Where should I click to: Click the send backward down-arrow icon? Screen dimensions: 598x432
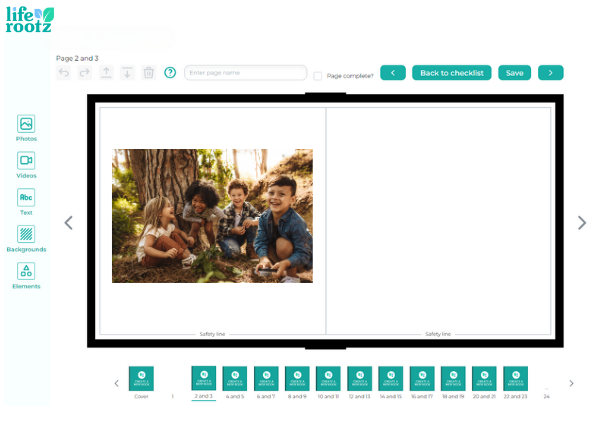coord(127,72)
